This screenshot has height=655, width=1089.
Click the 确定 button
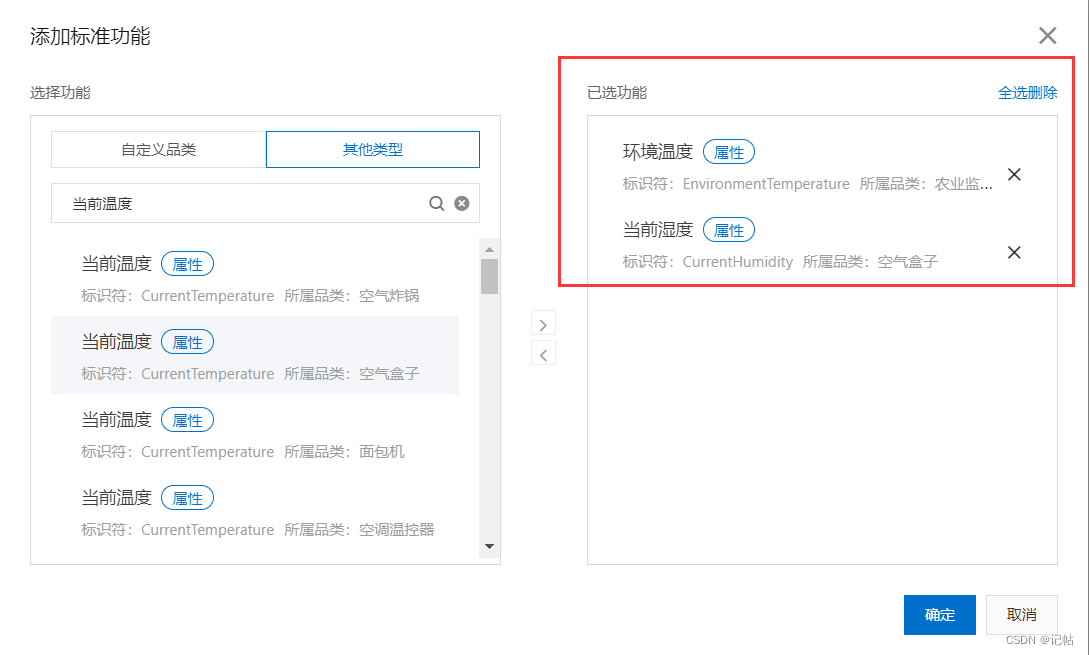point(939,615)
